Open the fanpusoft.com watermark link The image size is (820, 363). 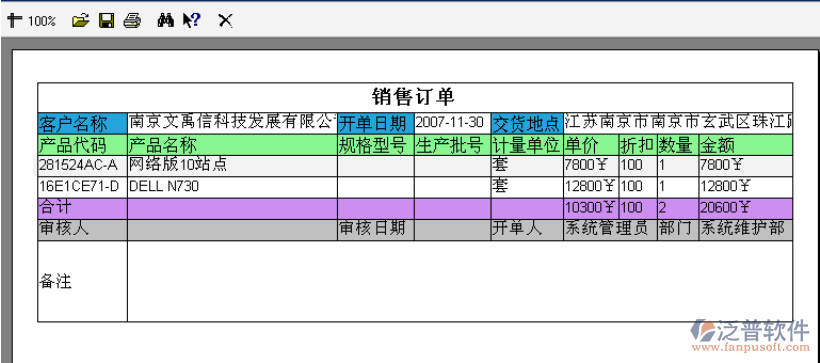pos(751,347)
